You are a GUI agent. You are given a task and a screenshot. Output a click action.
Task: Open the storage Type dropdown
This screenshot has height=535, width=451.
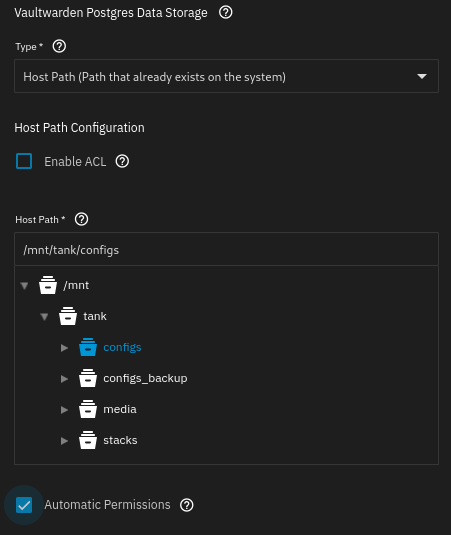click(x=226, y=76)
